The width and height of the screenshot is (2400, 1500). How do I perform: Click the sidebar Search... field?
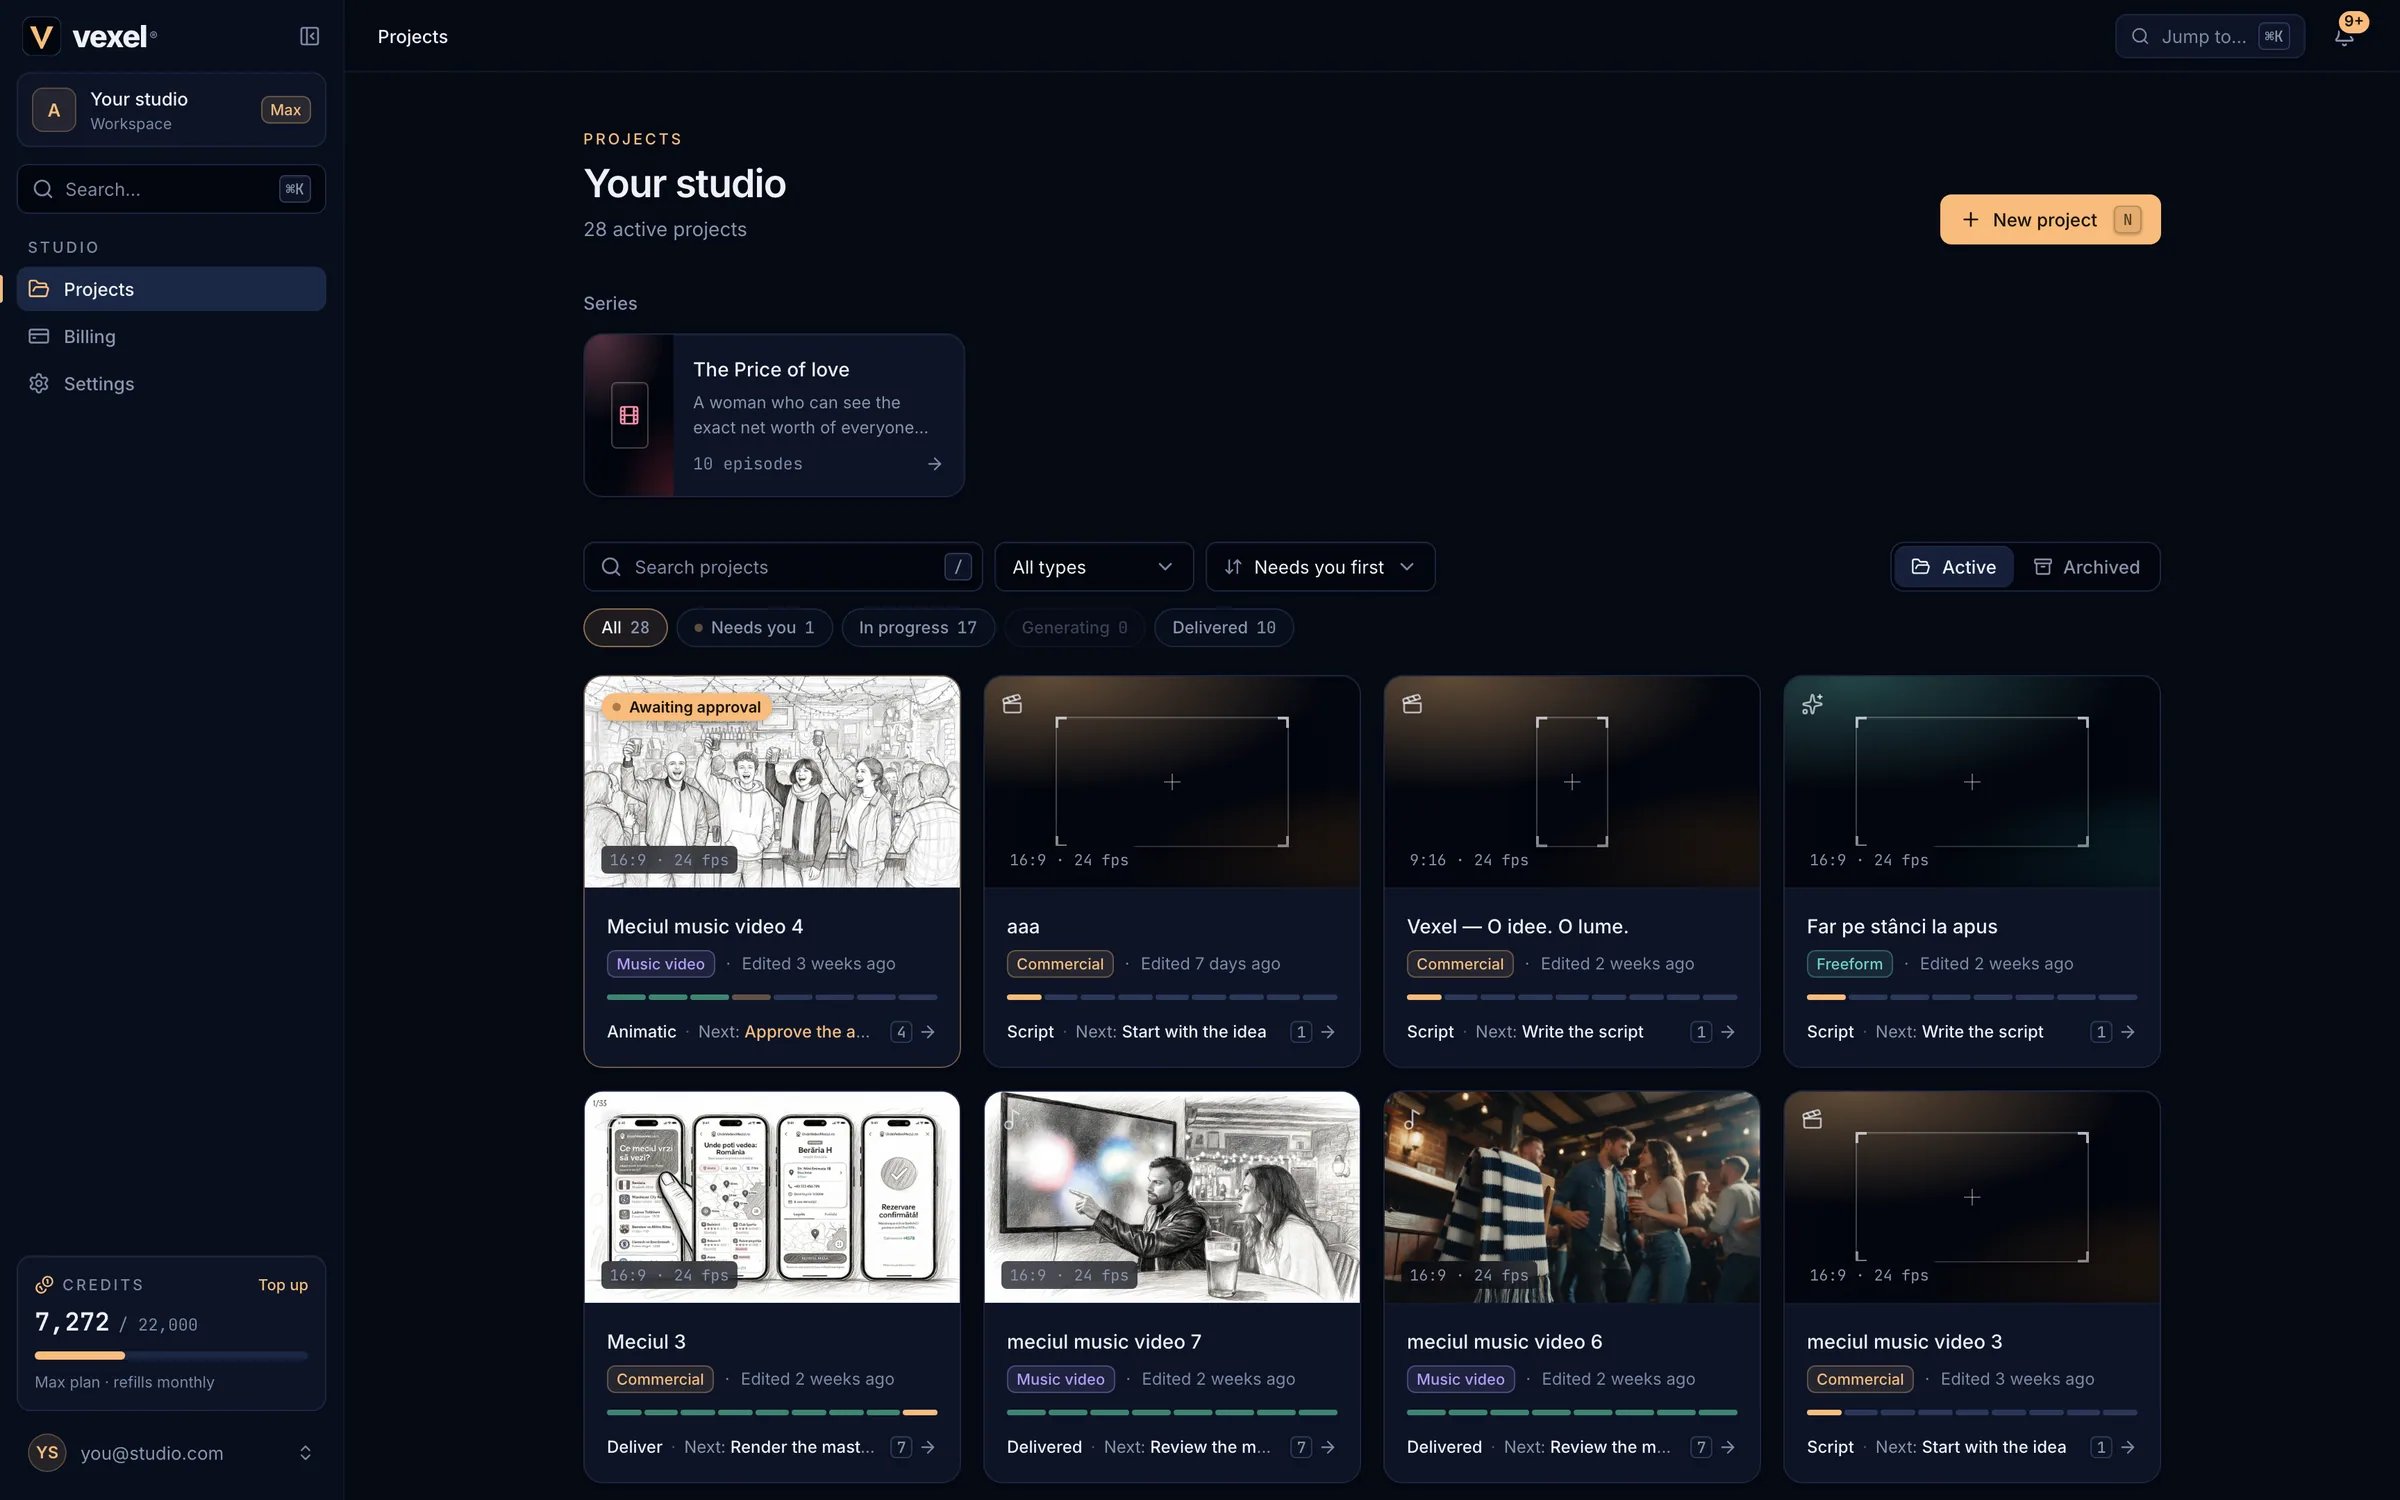[x=171, y=189]
